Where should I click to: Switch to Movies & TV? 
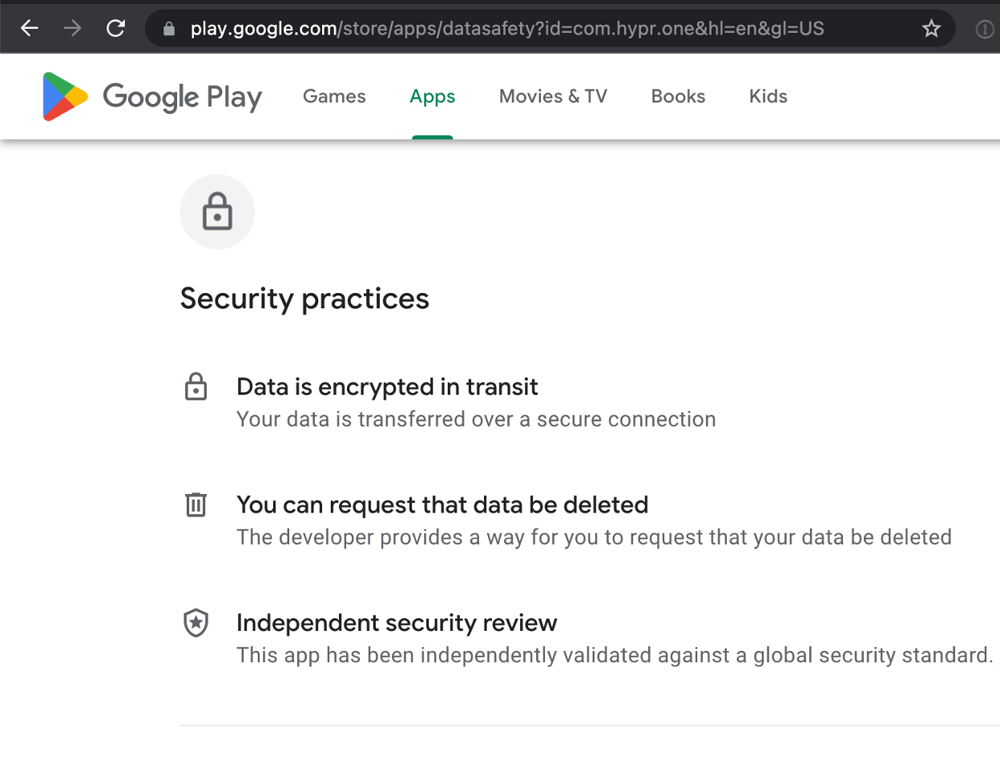(553, 96)
